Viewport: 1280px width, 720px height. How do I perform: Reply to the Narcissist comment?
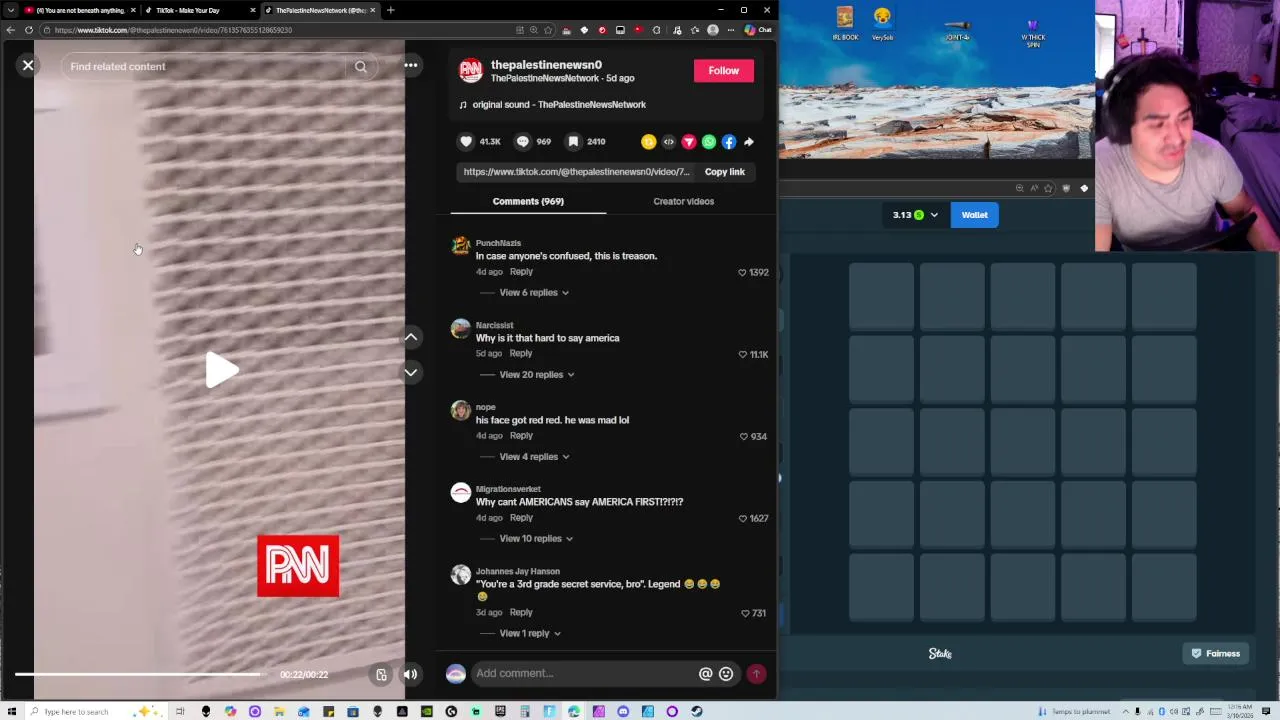tap(521, 354)
